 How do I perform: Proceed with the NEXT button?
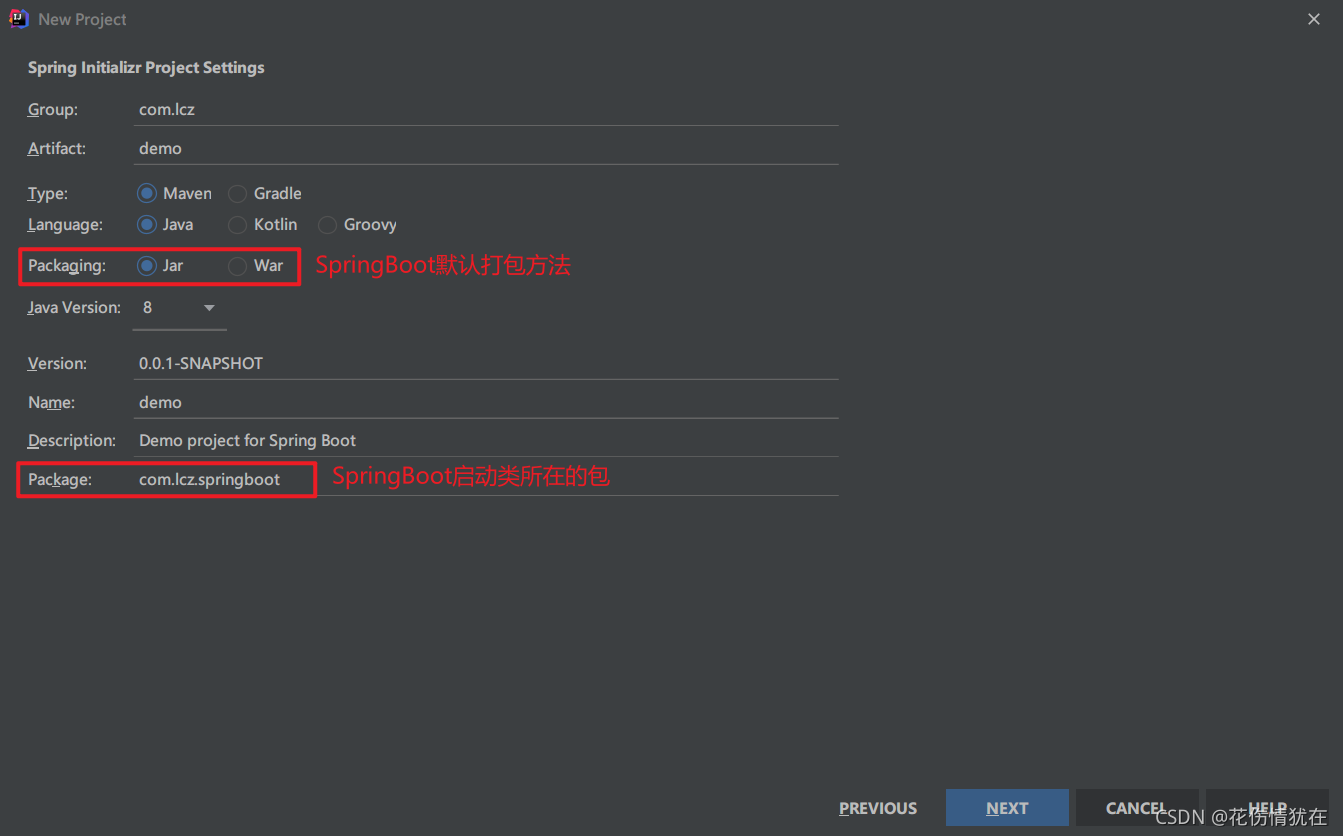1007,808
